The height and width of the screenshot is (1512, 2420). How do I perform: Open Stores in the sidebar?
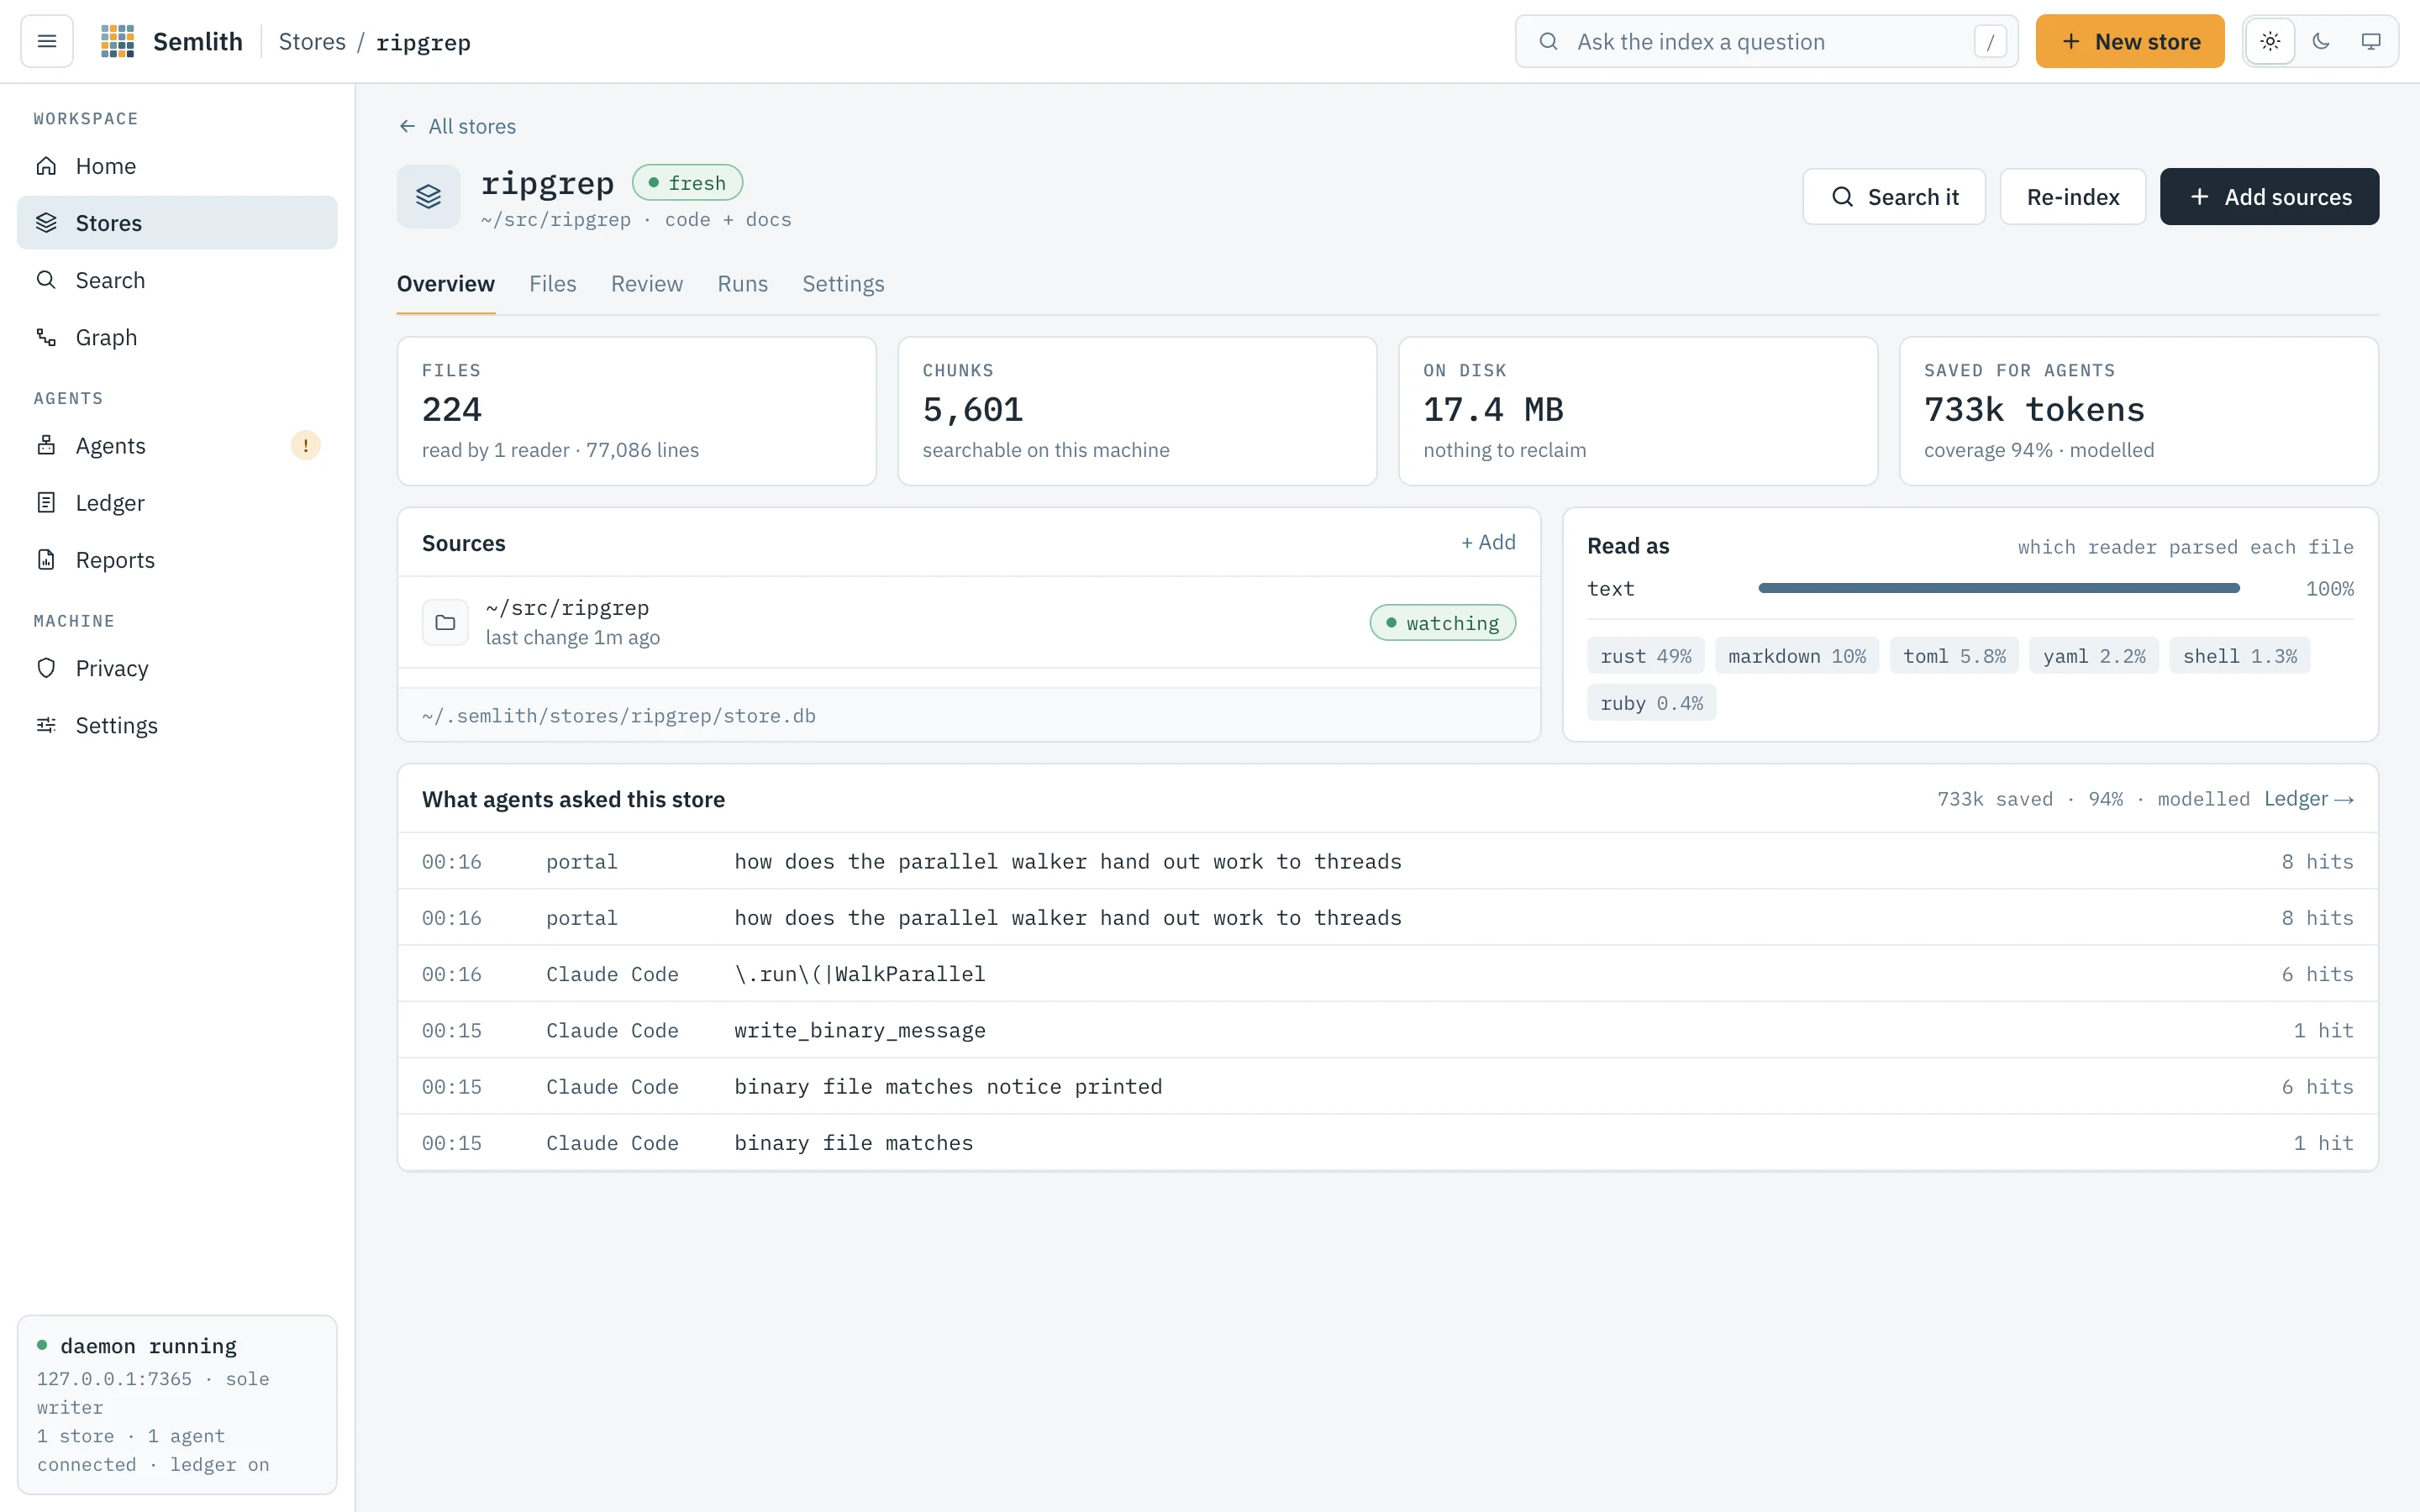177,223
